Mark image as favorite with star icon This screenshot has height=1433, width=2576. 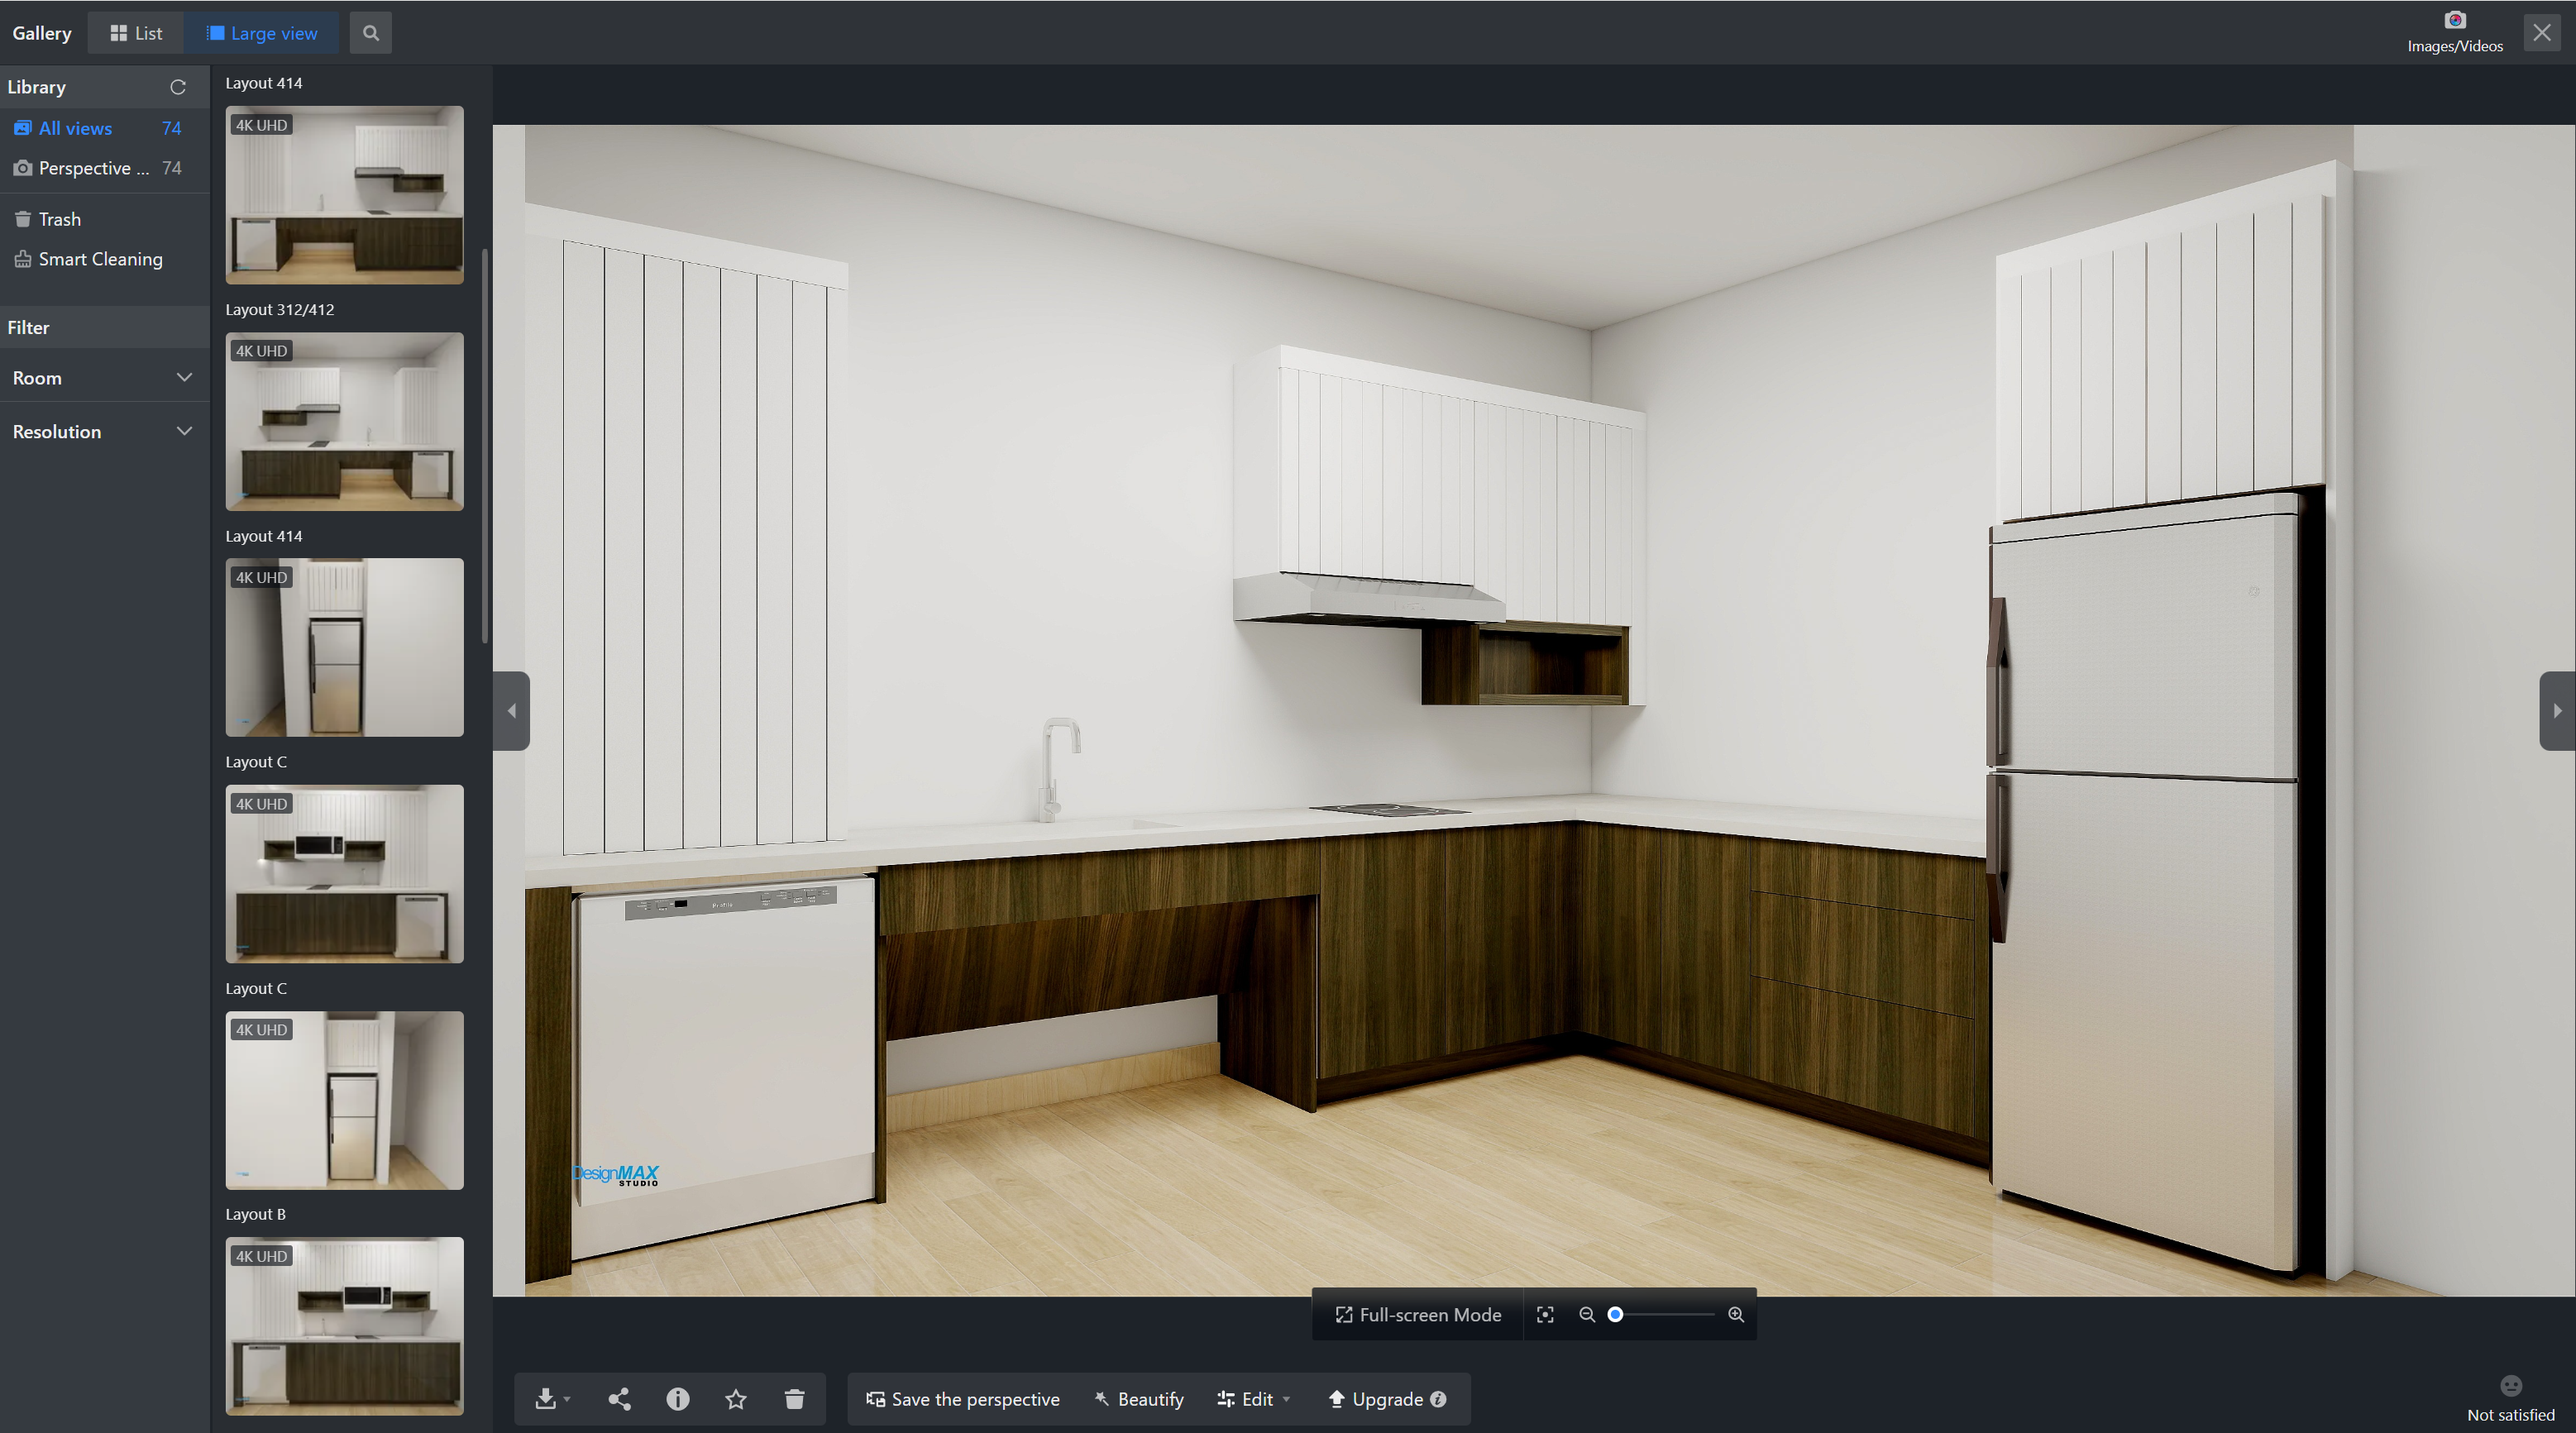tap(736, 1398)
